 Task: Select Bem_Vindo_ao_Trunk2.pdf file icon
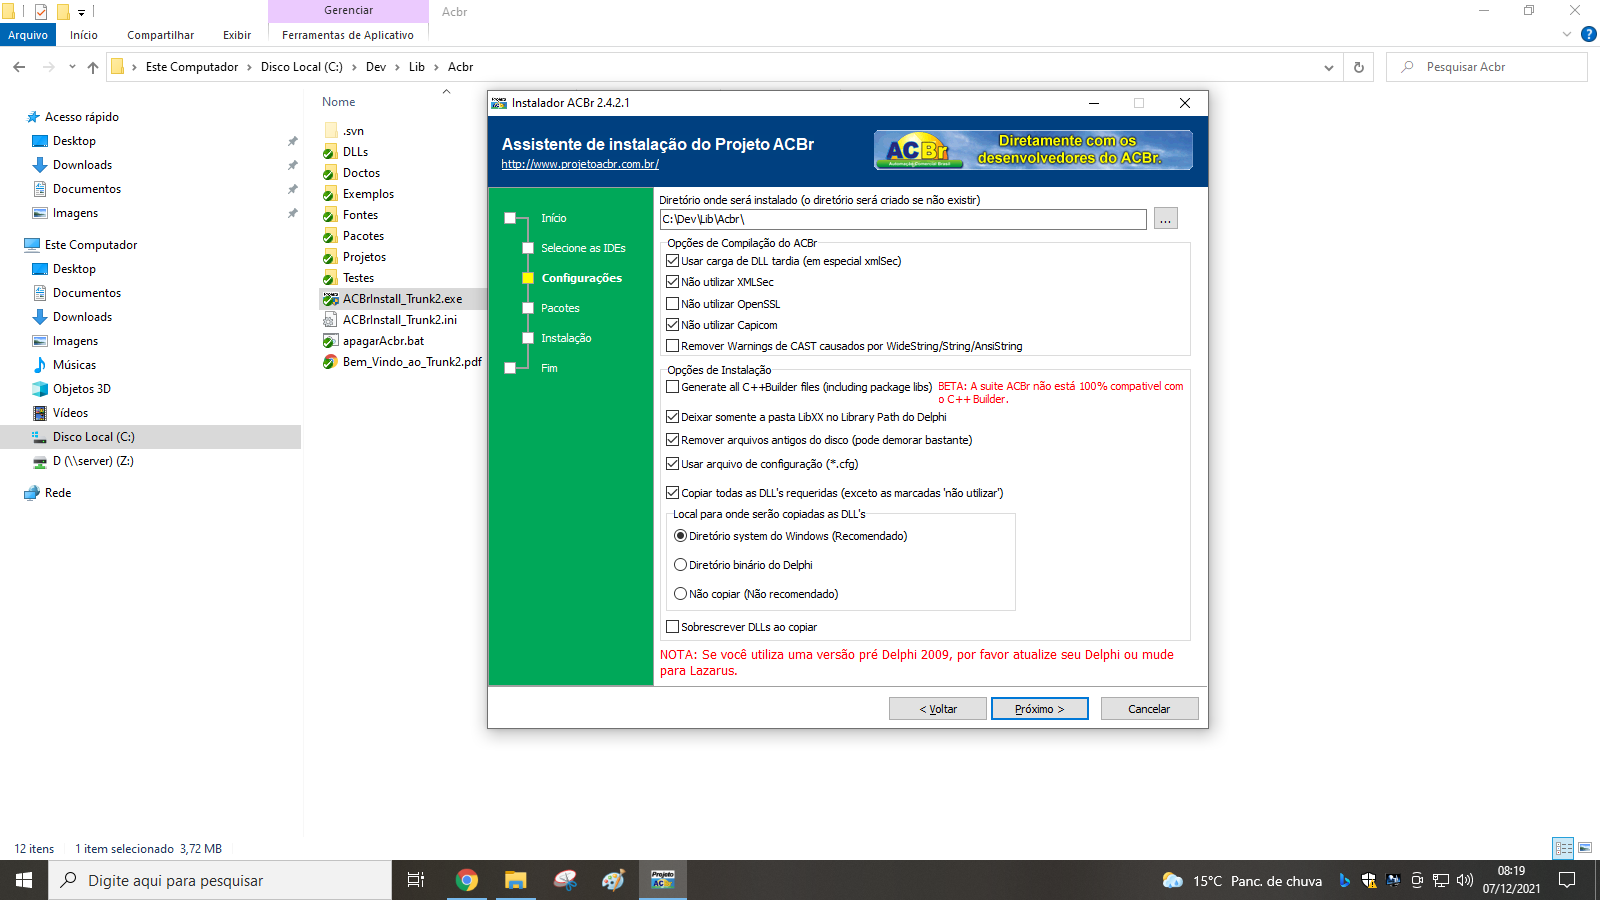click(330, 362)
